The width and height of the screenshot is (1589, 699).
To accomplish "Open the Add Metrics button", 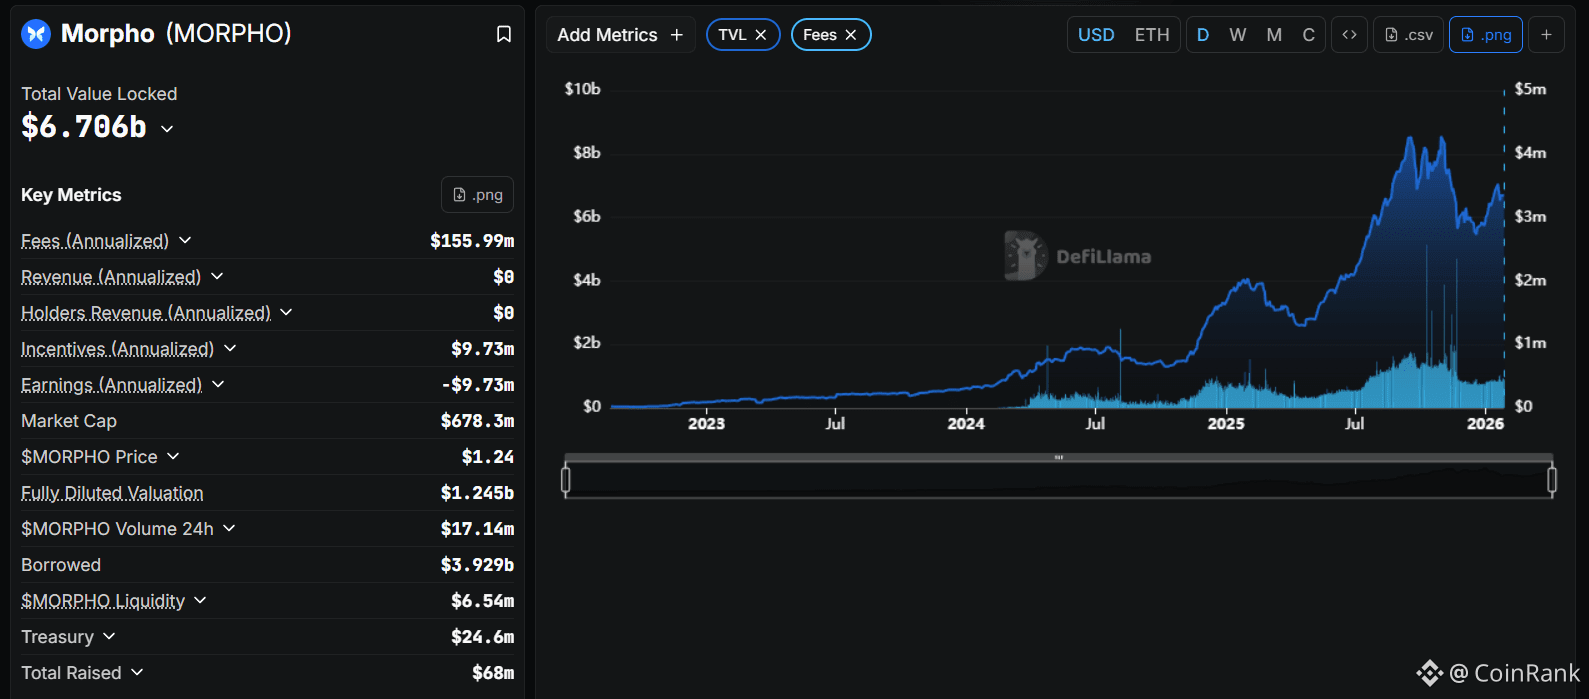I will [620, 35].
